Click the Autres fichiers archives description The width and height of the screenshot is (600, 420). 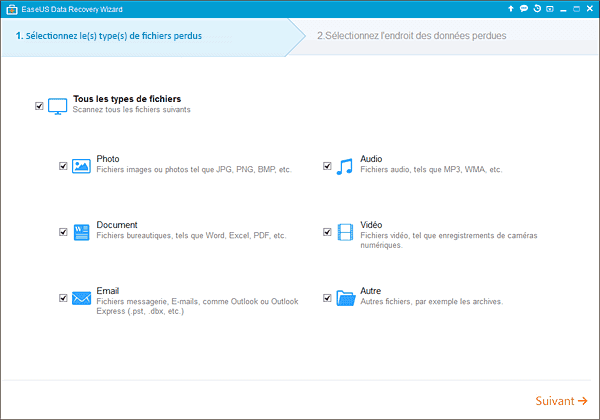tap(432, 301)
